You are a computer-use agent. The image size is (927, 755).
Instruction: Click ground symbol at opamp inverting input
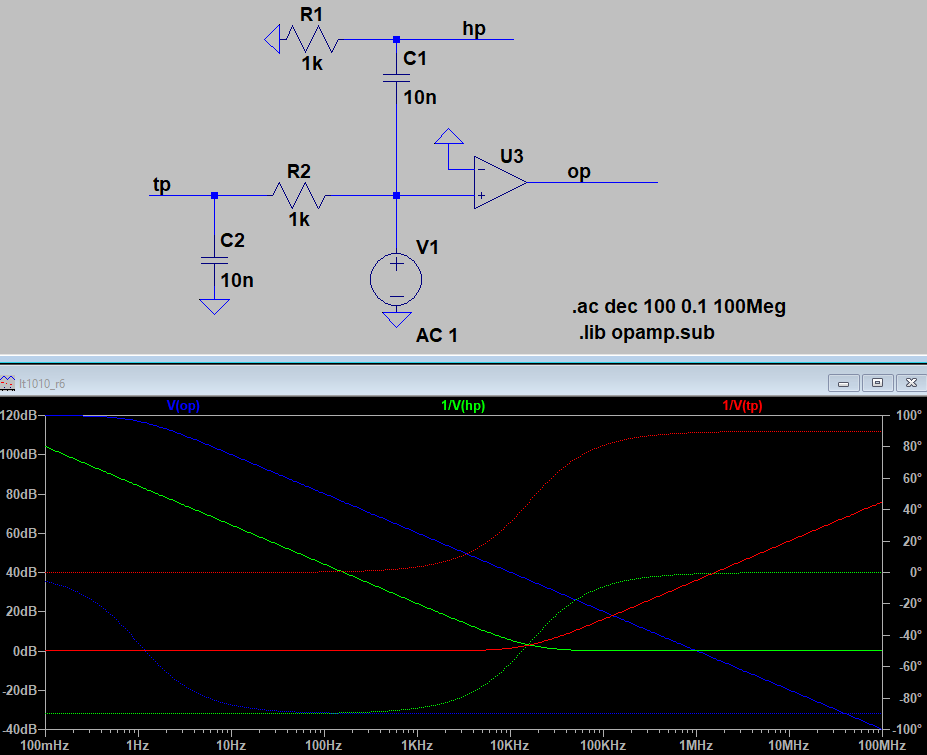449,136
